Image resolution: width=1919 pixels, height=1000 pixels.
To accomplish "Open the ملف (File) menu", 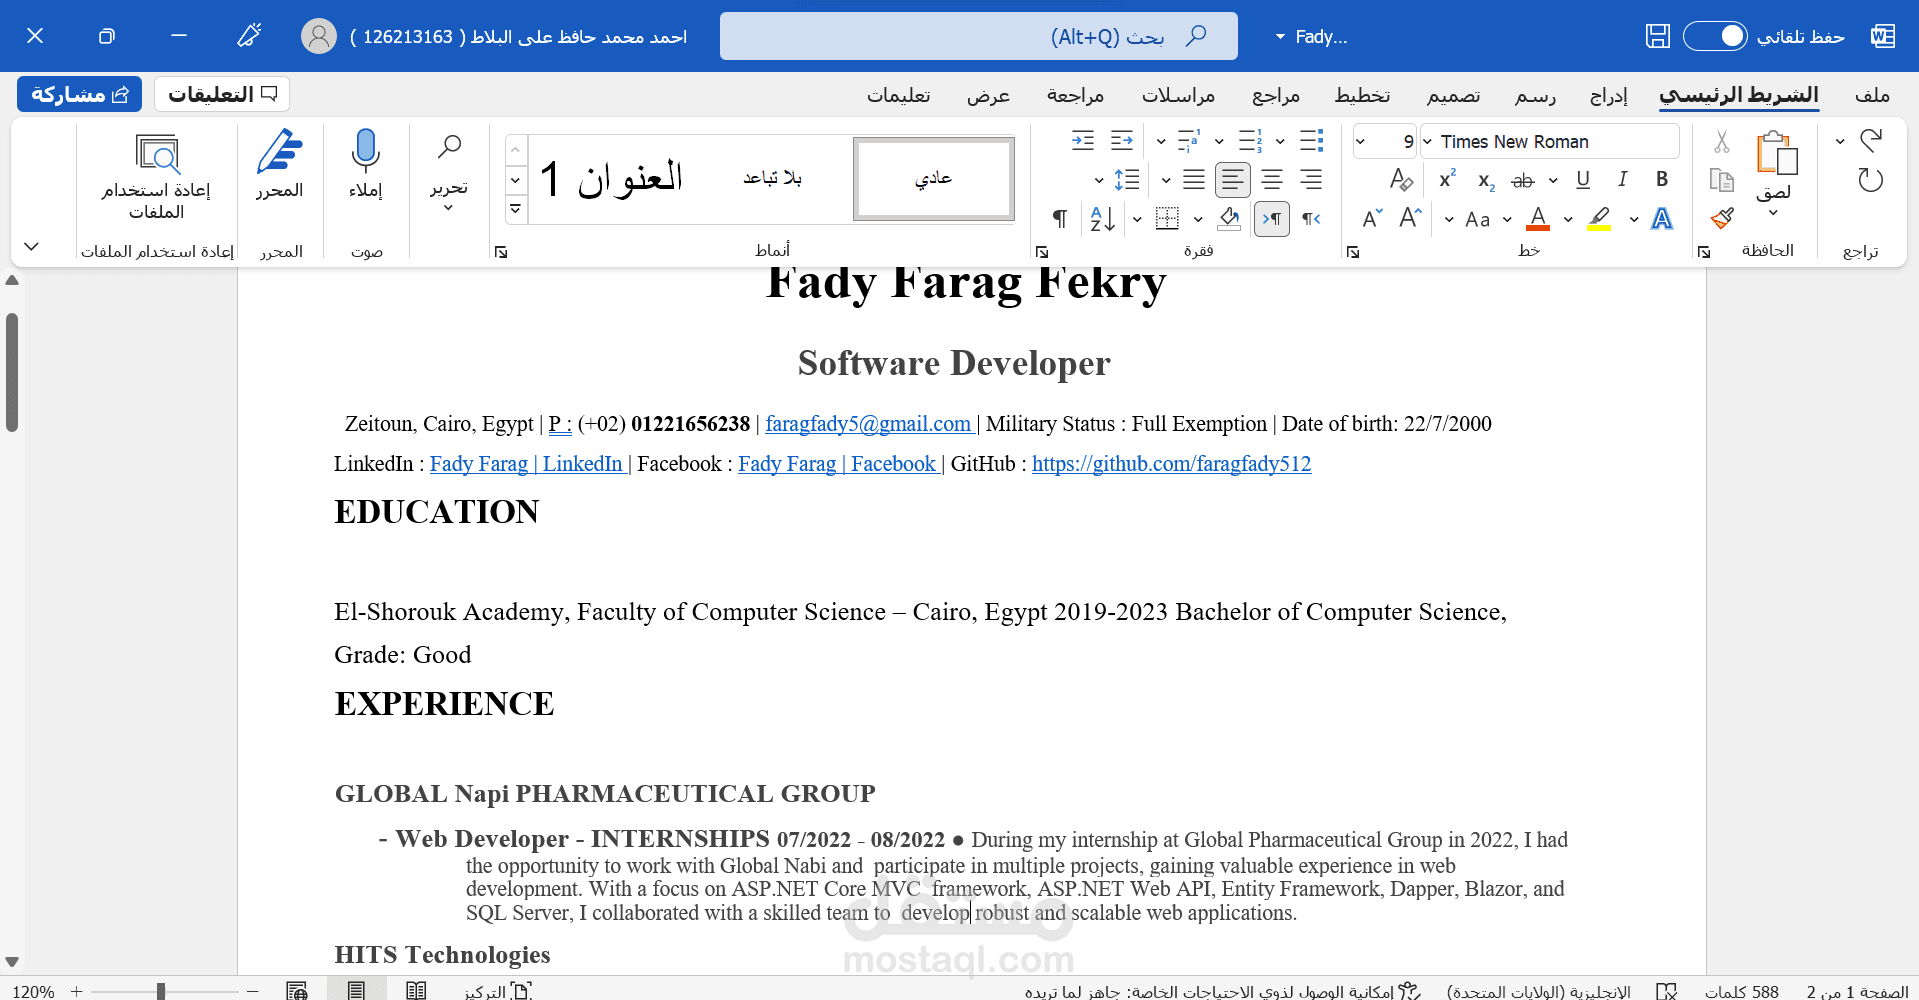I will pos(1872,95).
